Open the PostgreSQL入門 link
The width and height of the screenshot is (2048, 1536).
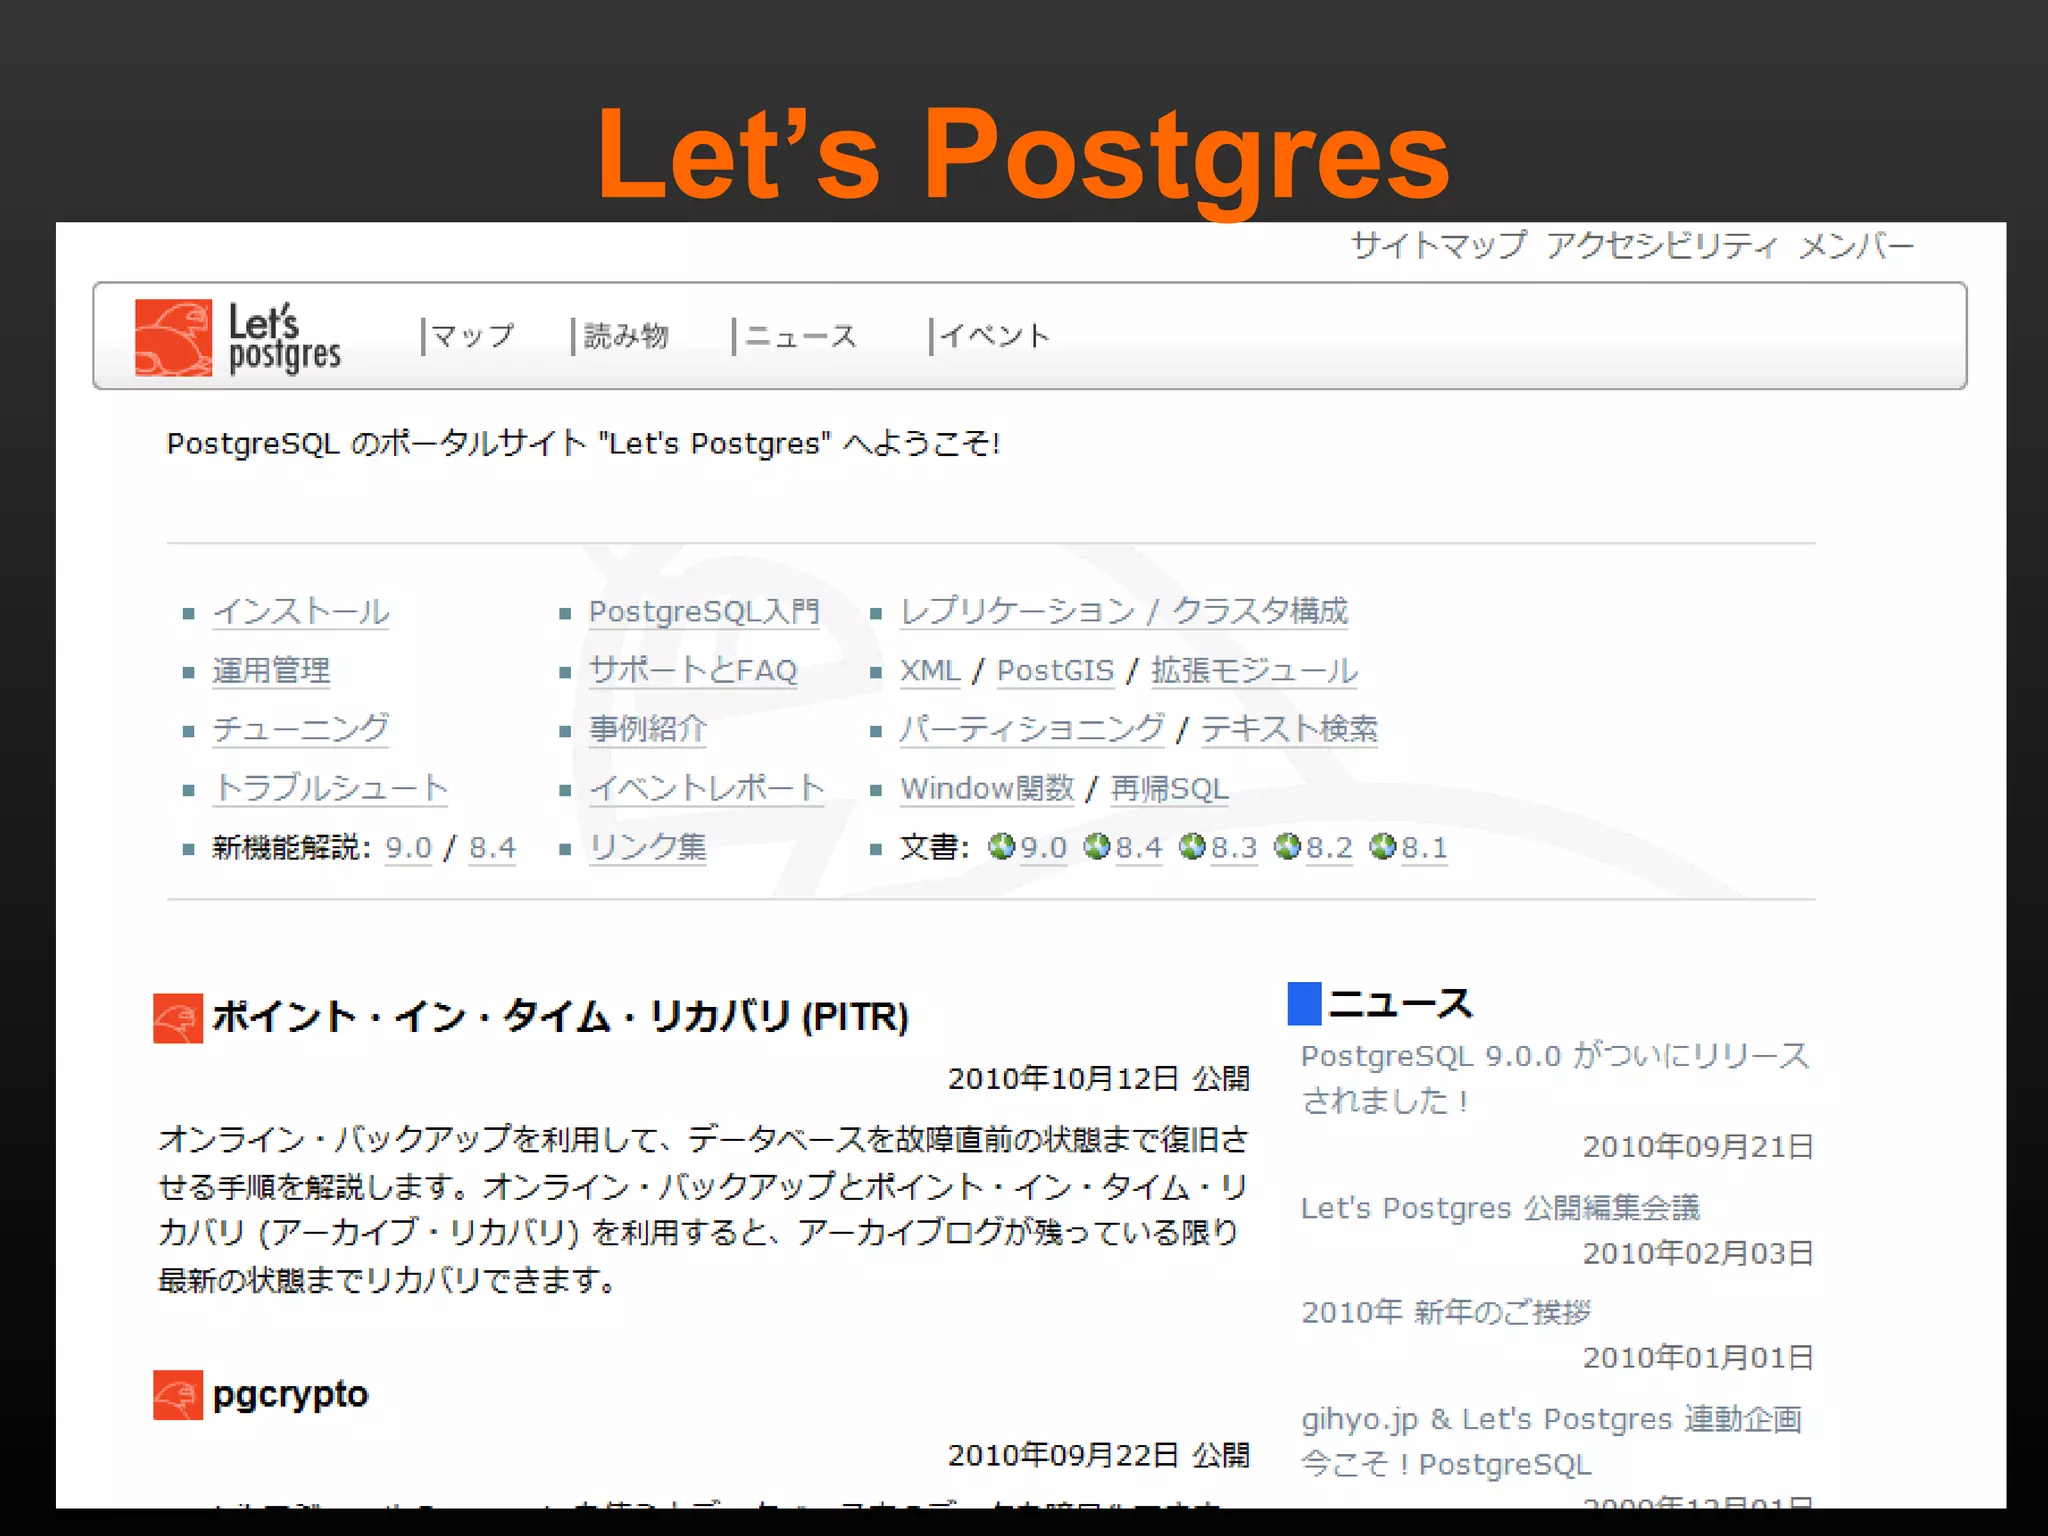[x=704, y=612]
